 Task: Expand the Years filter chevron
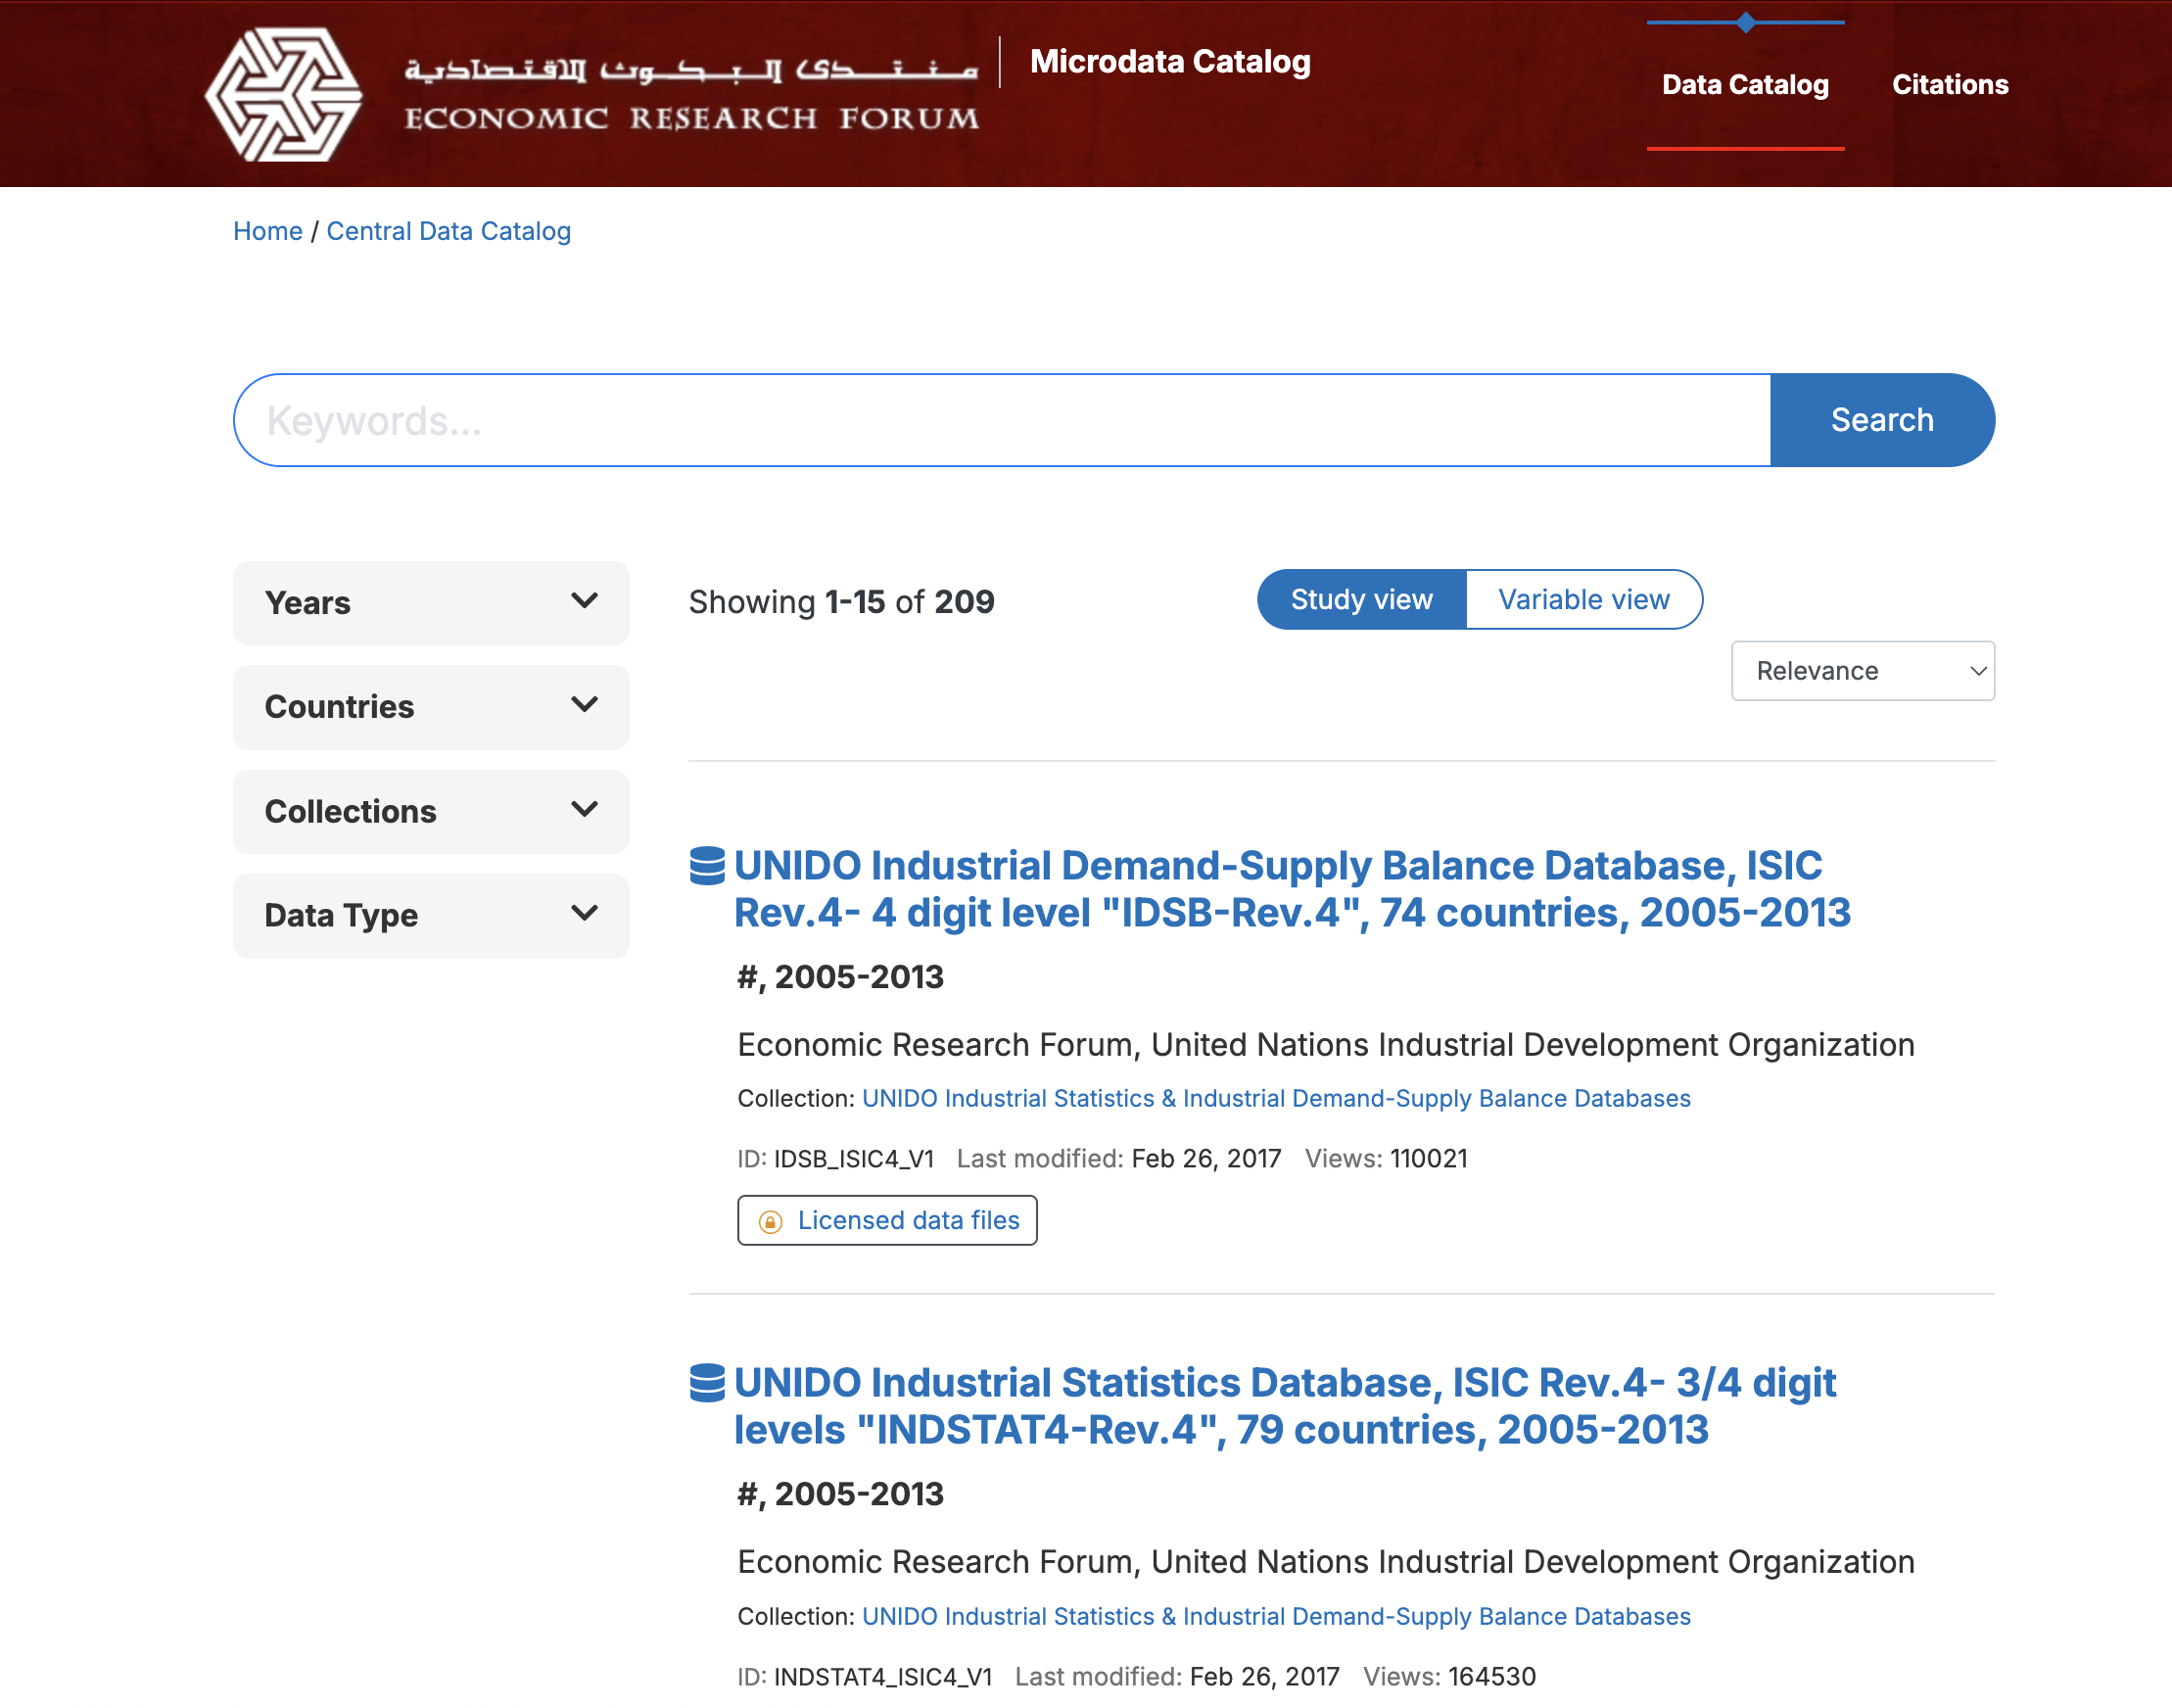point(584,601)
